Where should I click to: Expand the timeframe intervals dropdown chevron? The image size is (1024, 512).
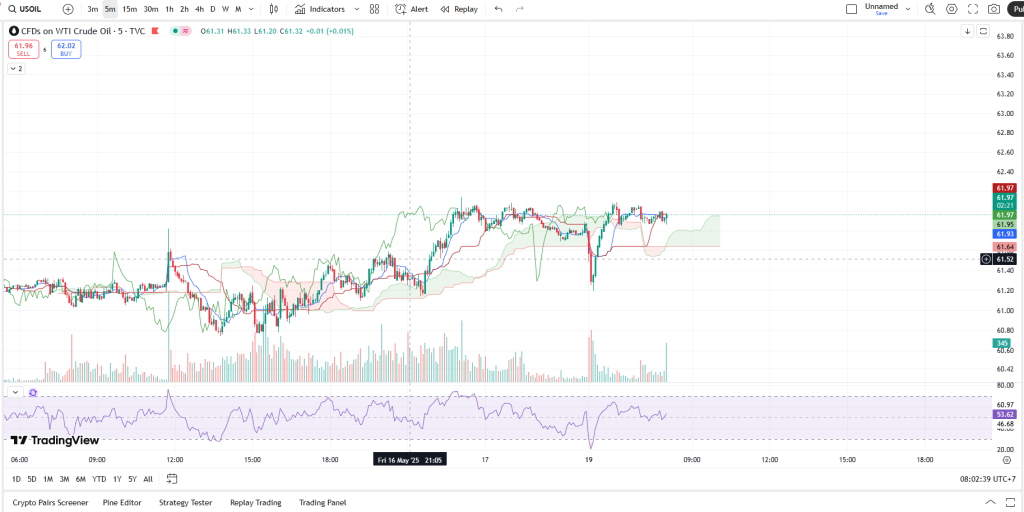coord(250,9)
